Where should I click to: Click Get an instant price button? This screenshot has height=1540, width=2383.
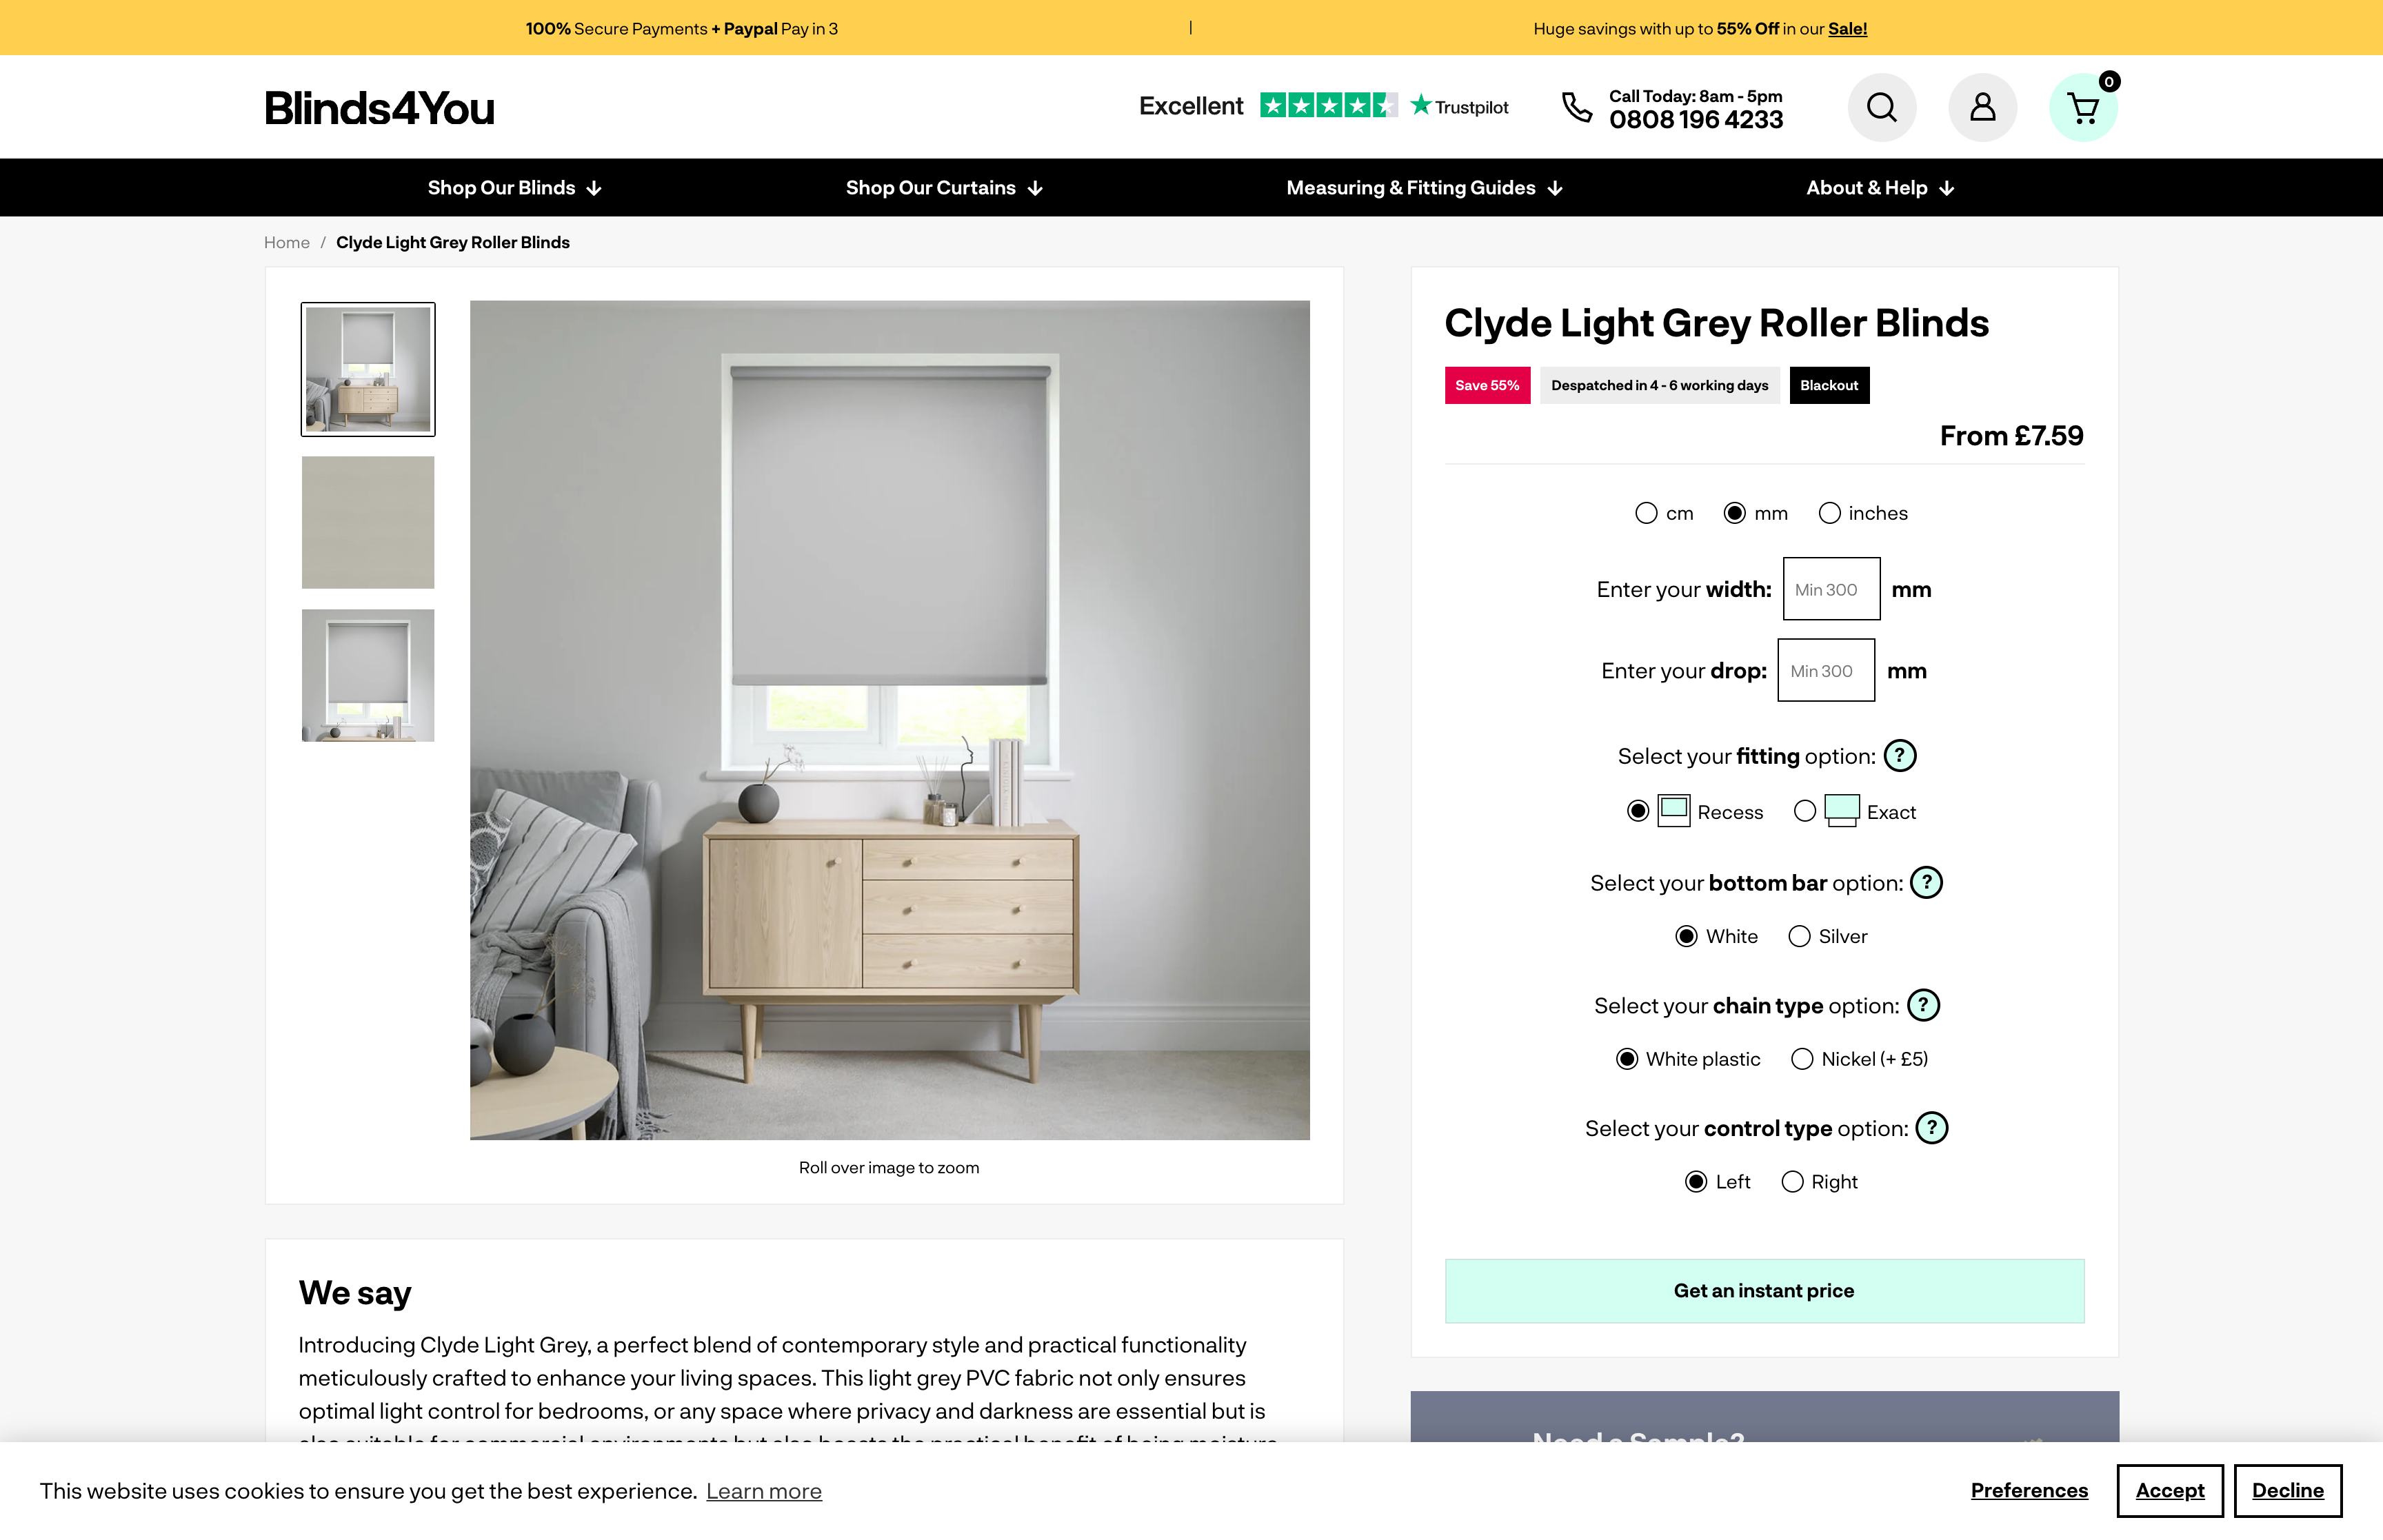coord(1764,1291)
